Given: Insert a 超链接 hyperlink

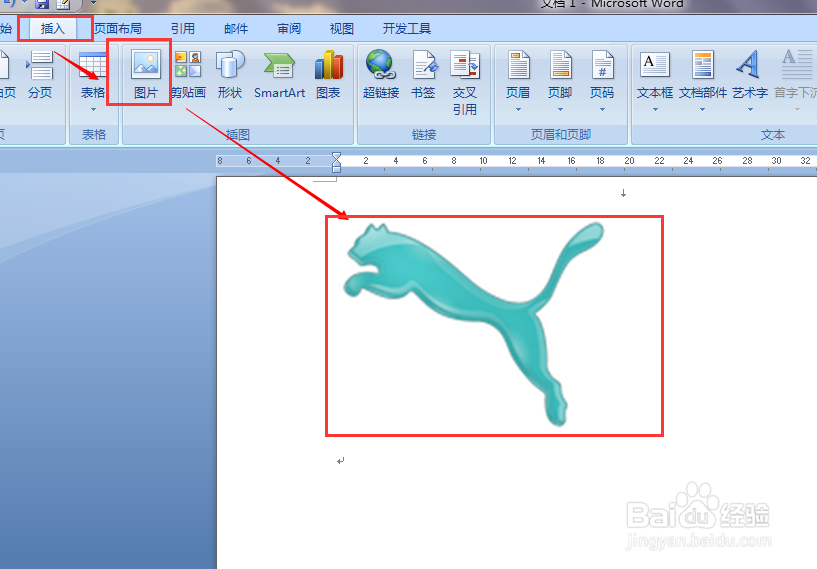Looking at the screenshot, I should tap(381, 75).
